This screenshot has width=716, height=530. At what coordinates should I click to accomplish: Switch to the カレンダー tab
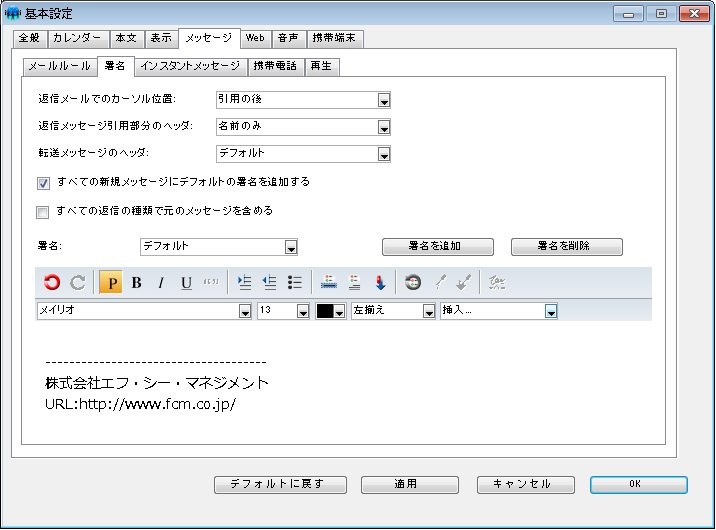click(x=78, y=38)
